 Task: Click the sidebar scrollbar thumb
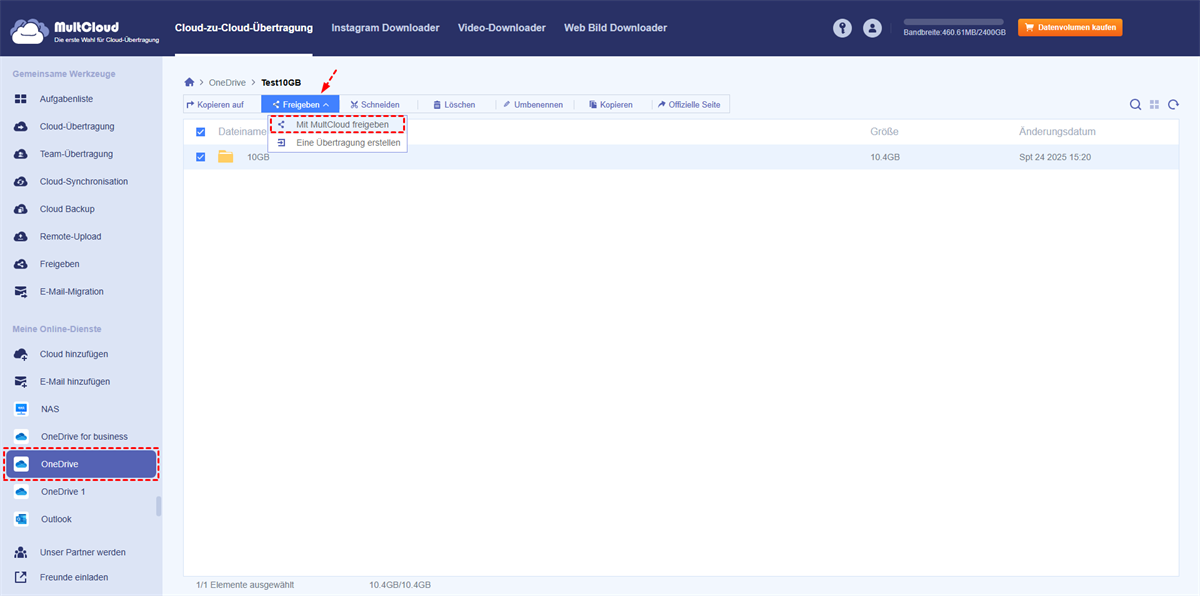[158, 507]
